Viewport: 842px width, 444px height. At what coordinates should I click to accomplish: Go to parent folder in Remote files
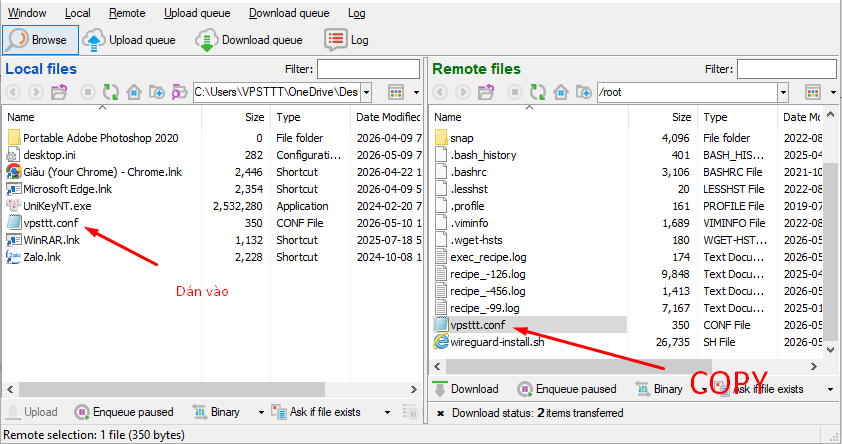[x=486, y=92]
